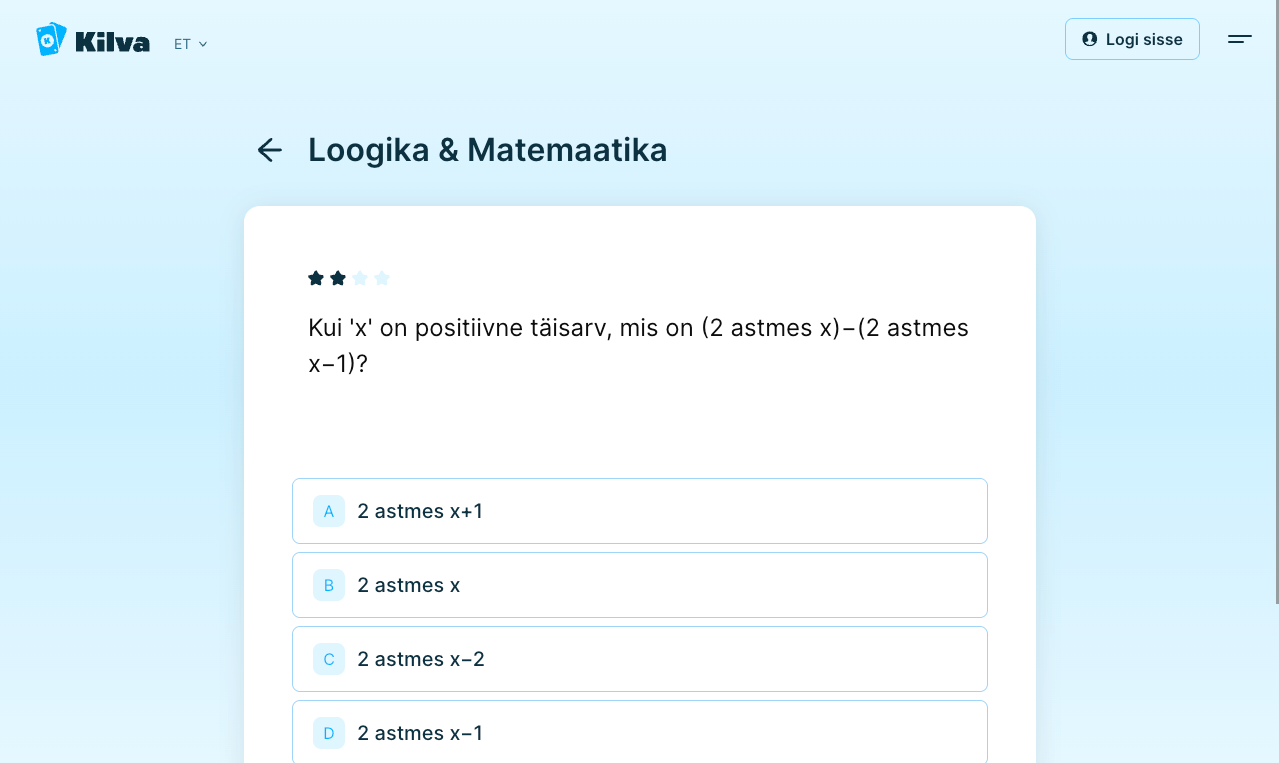Viewport: 1279px width, 763px height.
Task: Click the letter D option badge
Action: (329, 733)
